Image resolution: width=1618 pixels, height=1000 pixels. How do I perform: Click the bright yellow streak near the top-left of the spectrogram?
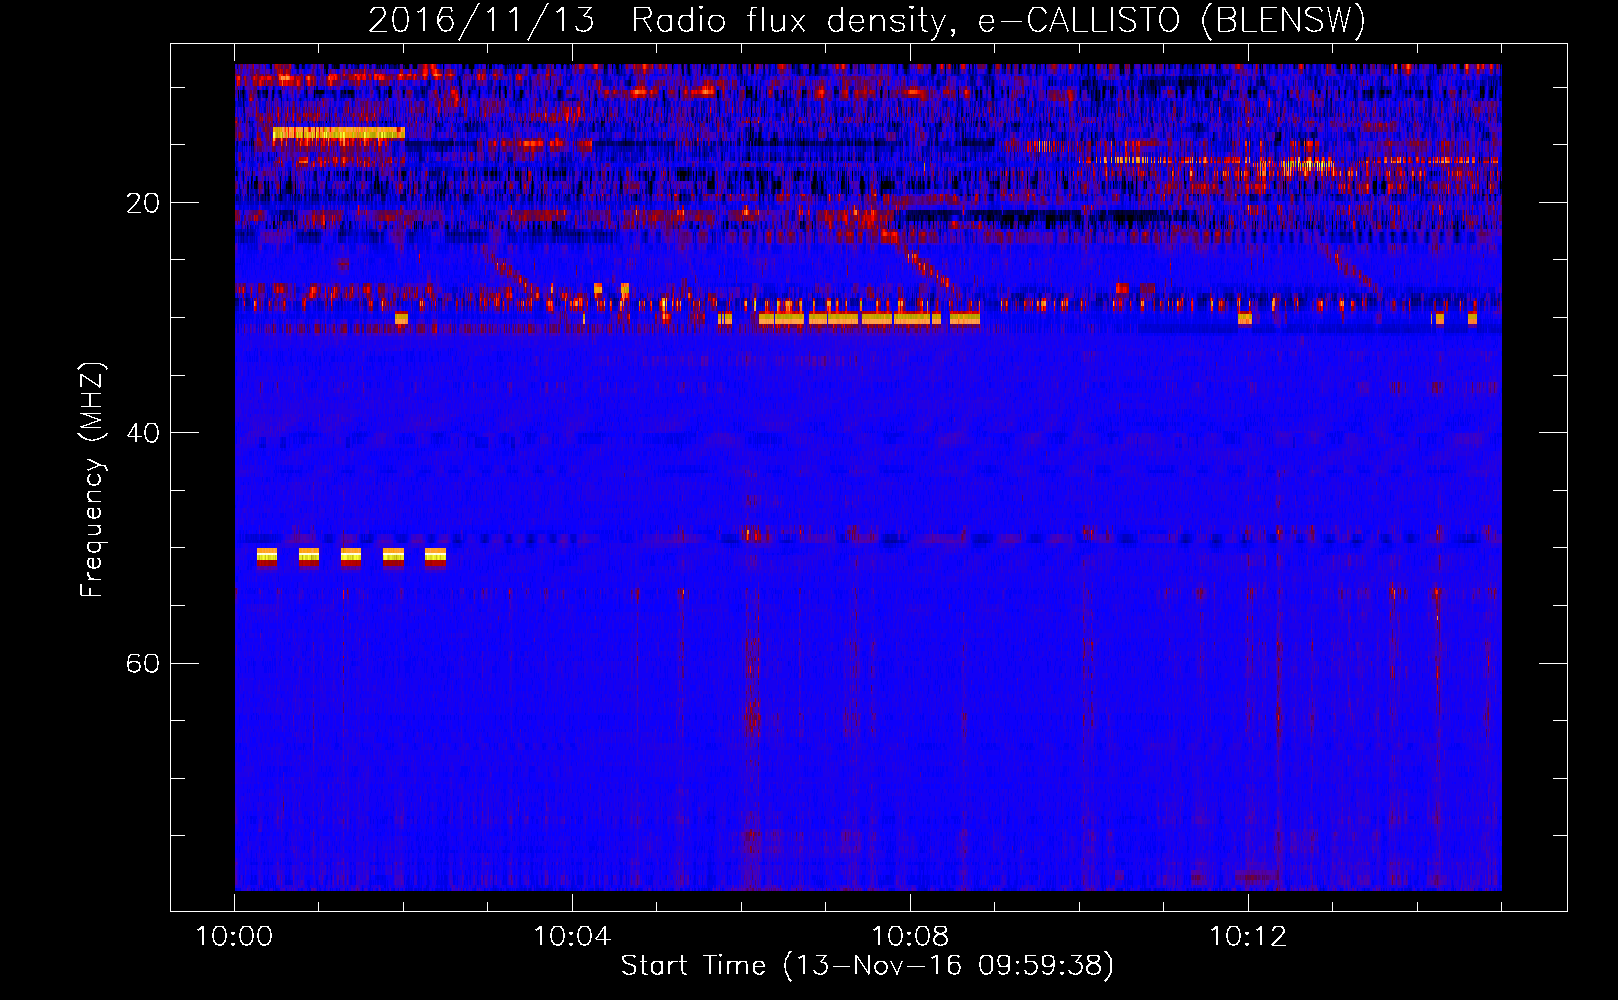338,133
